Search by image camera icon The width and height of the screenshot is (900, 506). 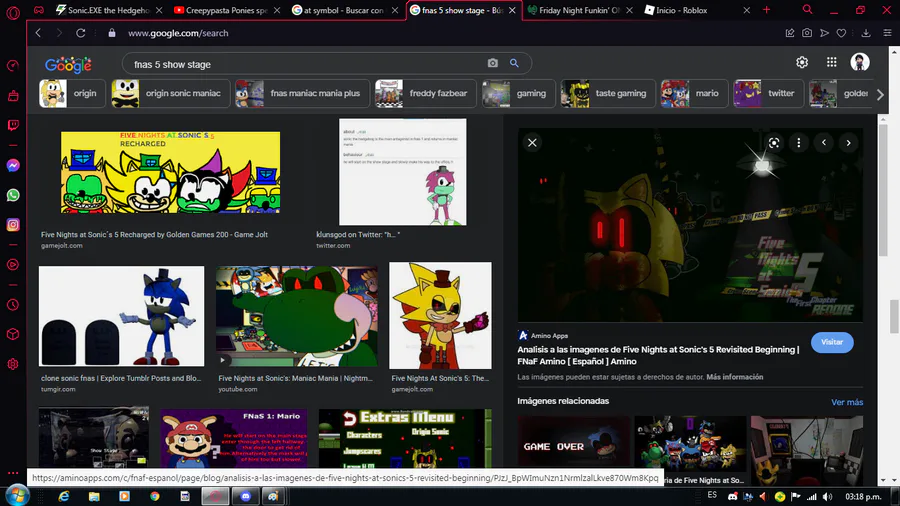(x=492, y=63)
